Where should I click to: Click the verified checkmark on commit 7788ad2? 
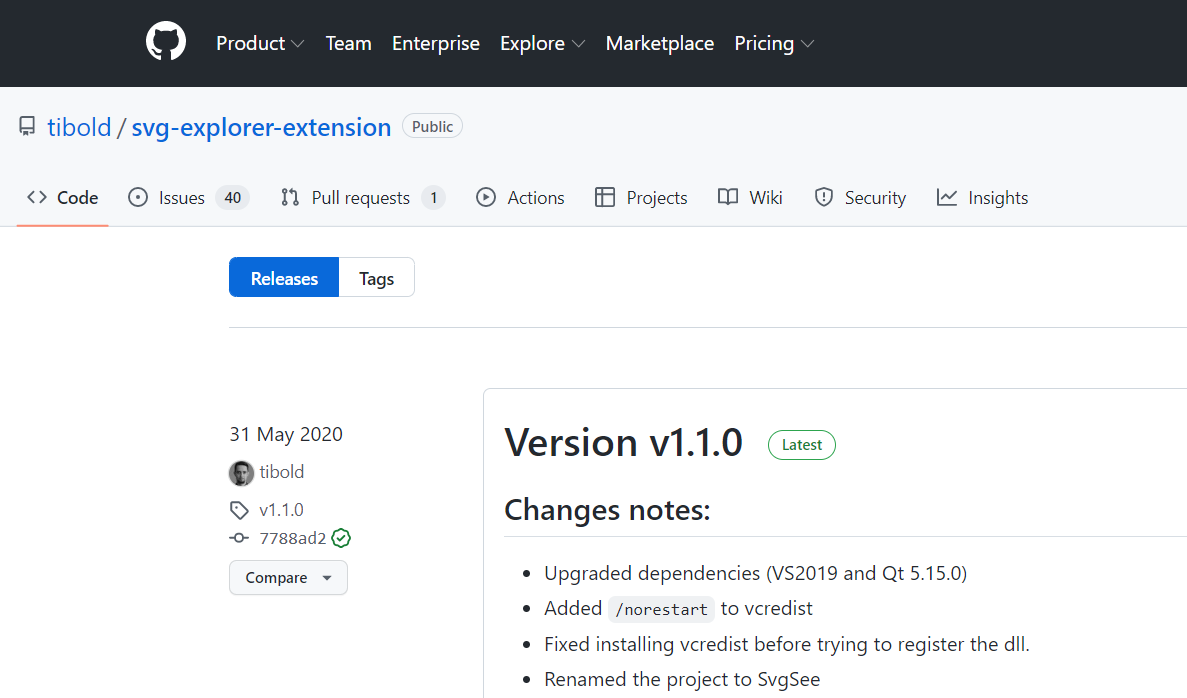click(340, 538)
